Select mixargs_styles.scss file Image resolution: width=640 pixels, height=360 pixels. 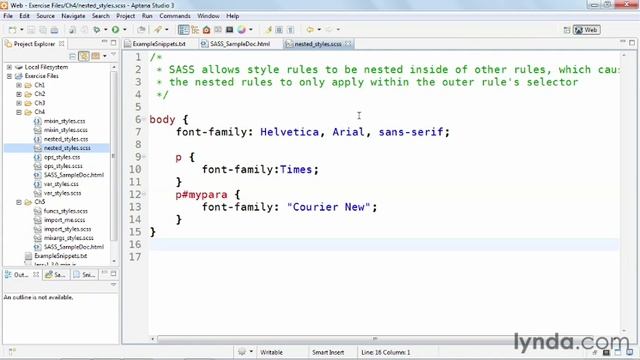point(69,238)
